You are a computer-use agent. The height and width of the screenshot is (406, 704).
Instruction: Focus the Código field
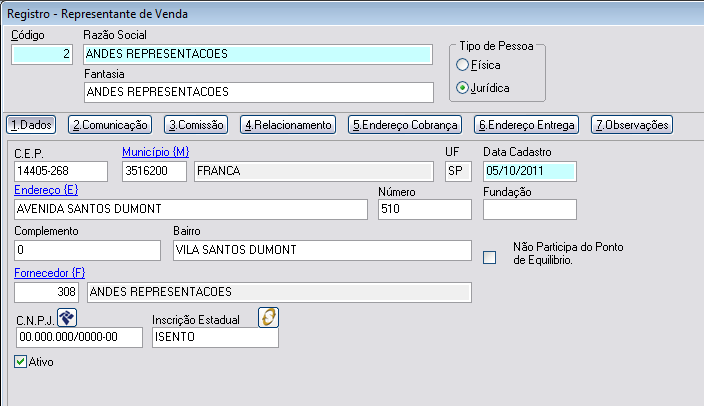point(42,54)
